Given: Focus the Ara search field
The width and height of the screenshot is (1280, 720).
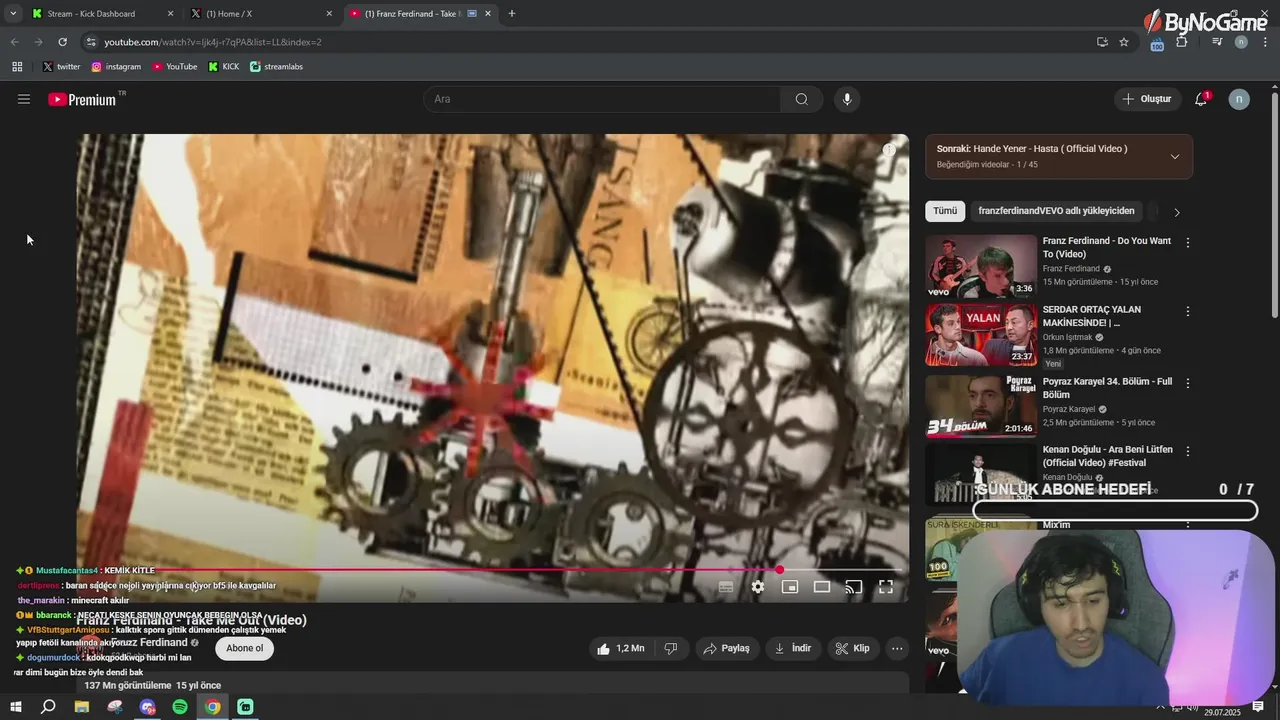Looking at the screenshot, I should [602, 99].
